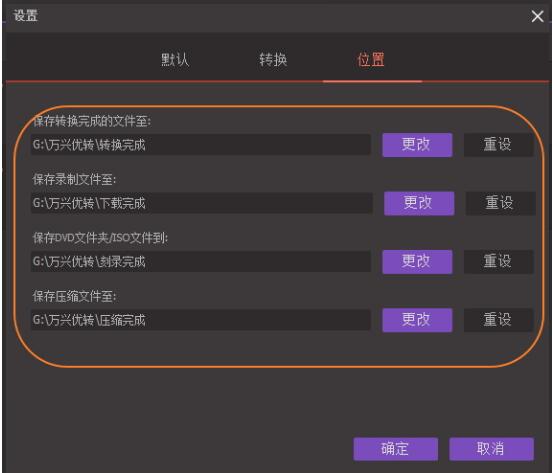Click the 保存压缩文件至 label
Image resolution: width=553 pixels, height=473 pixels.
coord(74,296)
